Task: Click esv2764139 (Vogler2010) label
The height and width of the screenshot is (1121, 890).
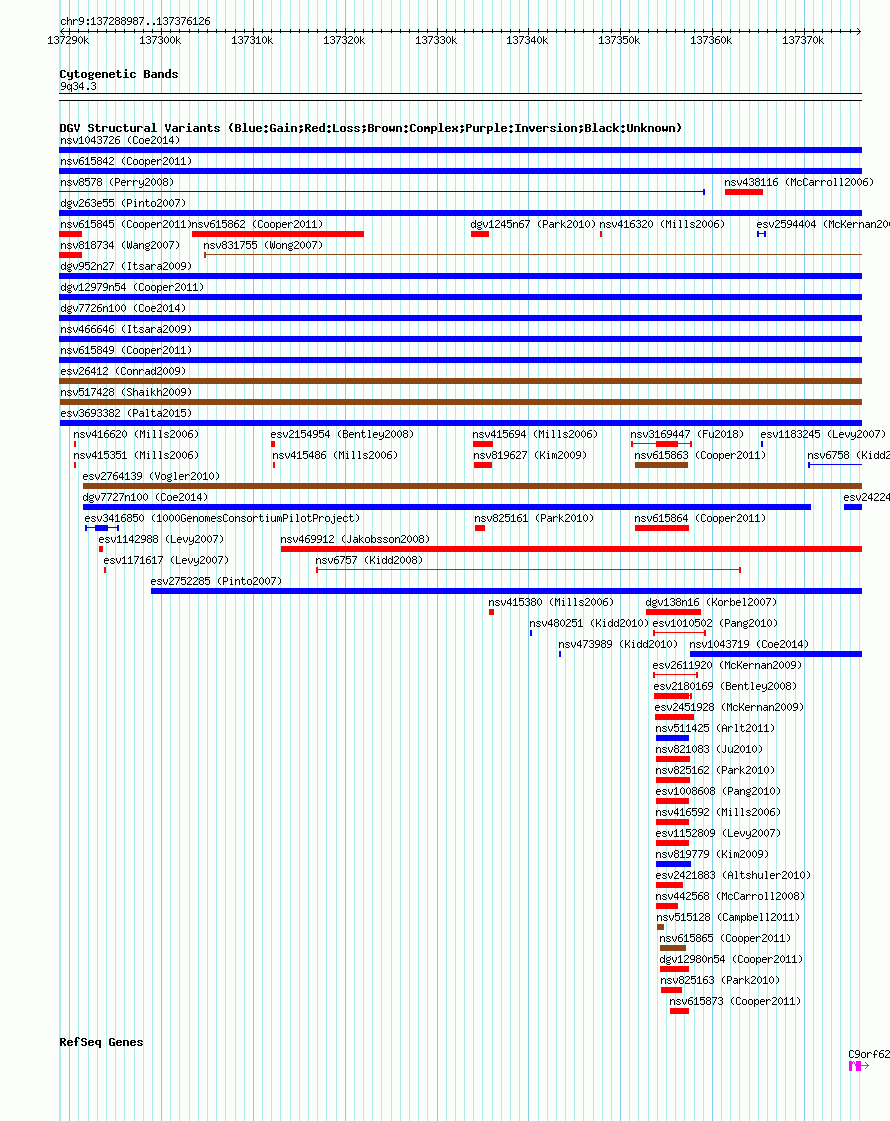Action: 151,476
